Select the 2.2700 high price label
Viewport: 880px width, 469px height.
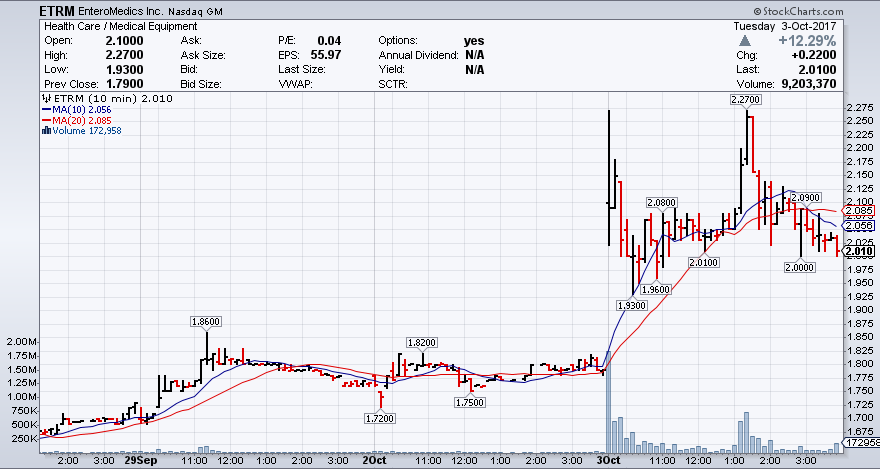[747, 100]
